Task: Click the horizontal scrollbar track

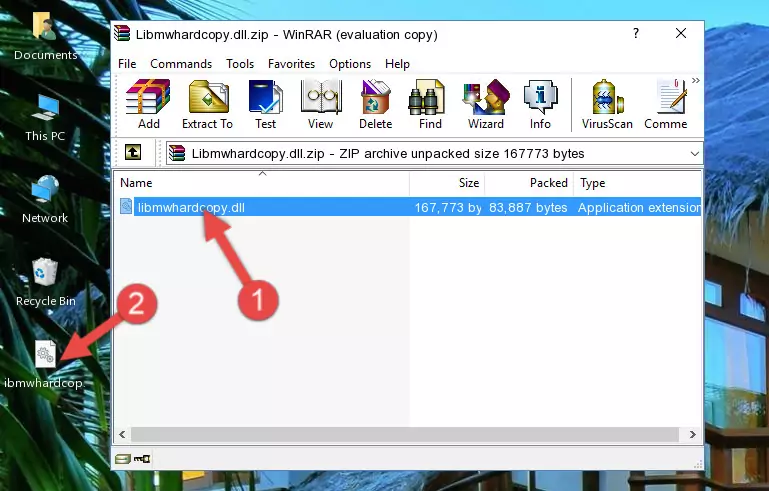Action: click(405, 435)
